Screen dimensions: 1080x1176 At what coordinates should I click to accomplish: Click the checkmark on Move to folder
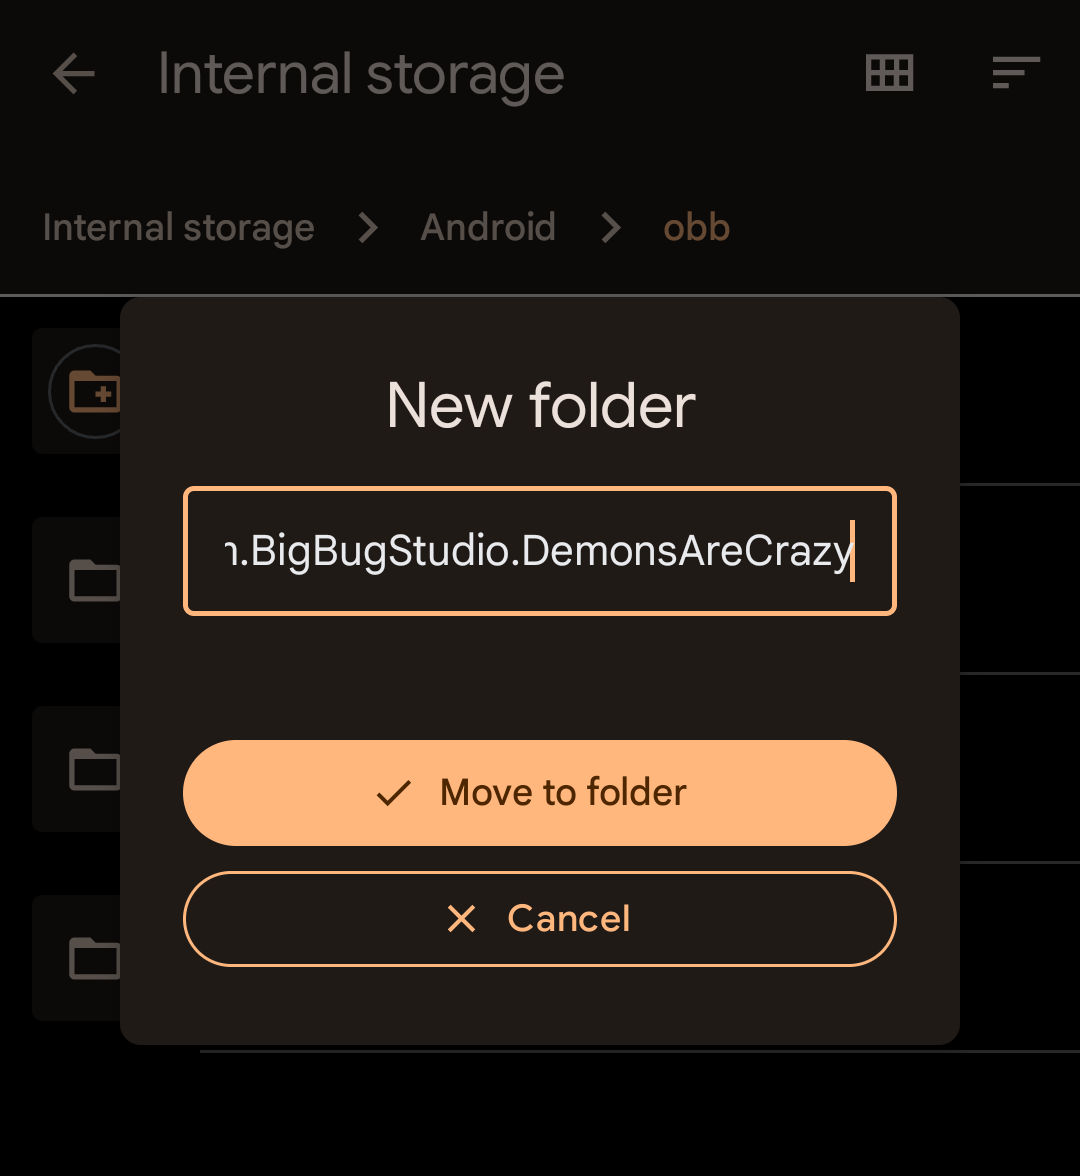point(394,793)
